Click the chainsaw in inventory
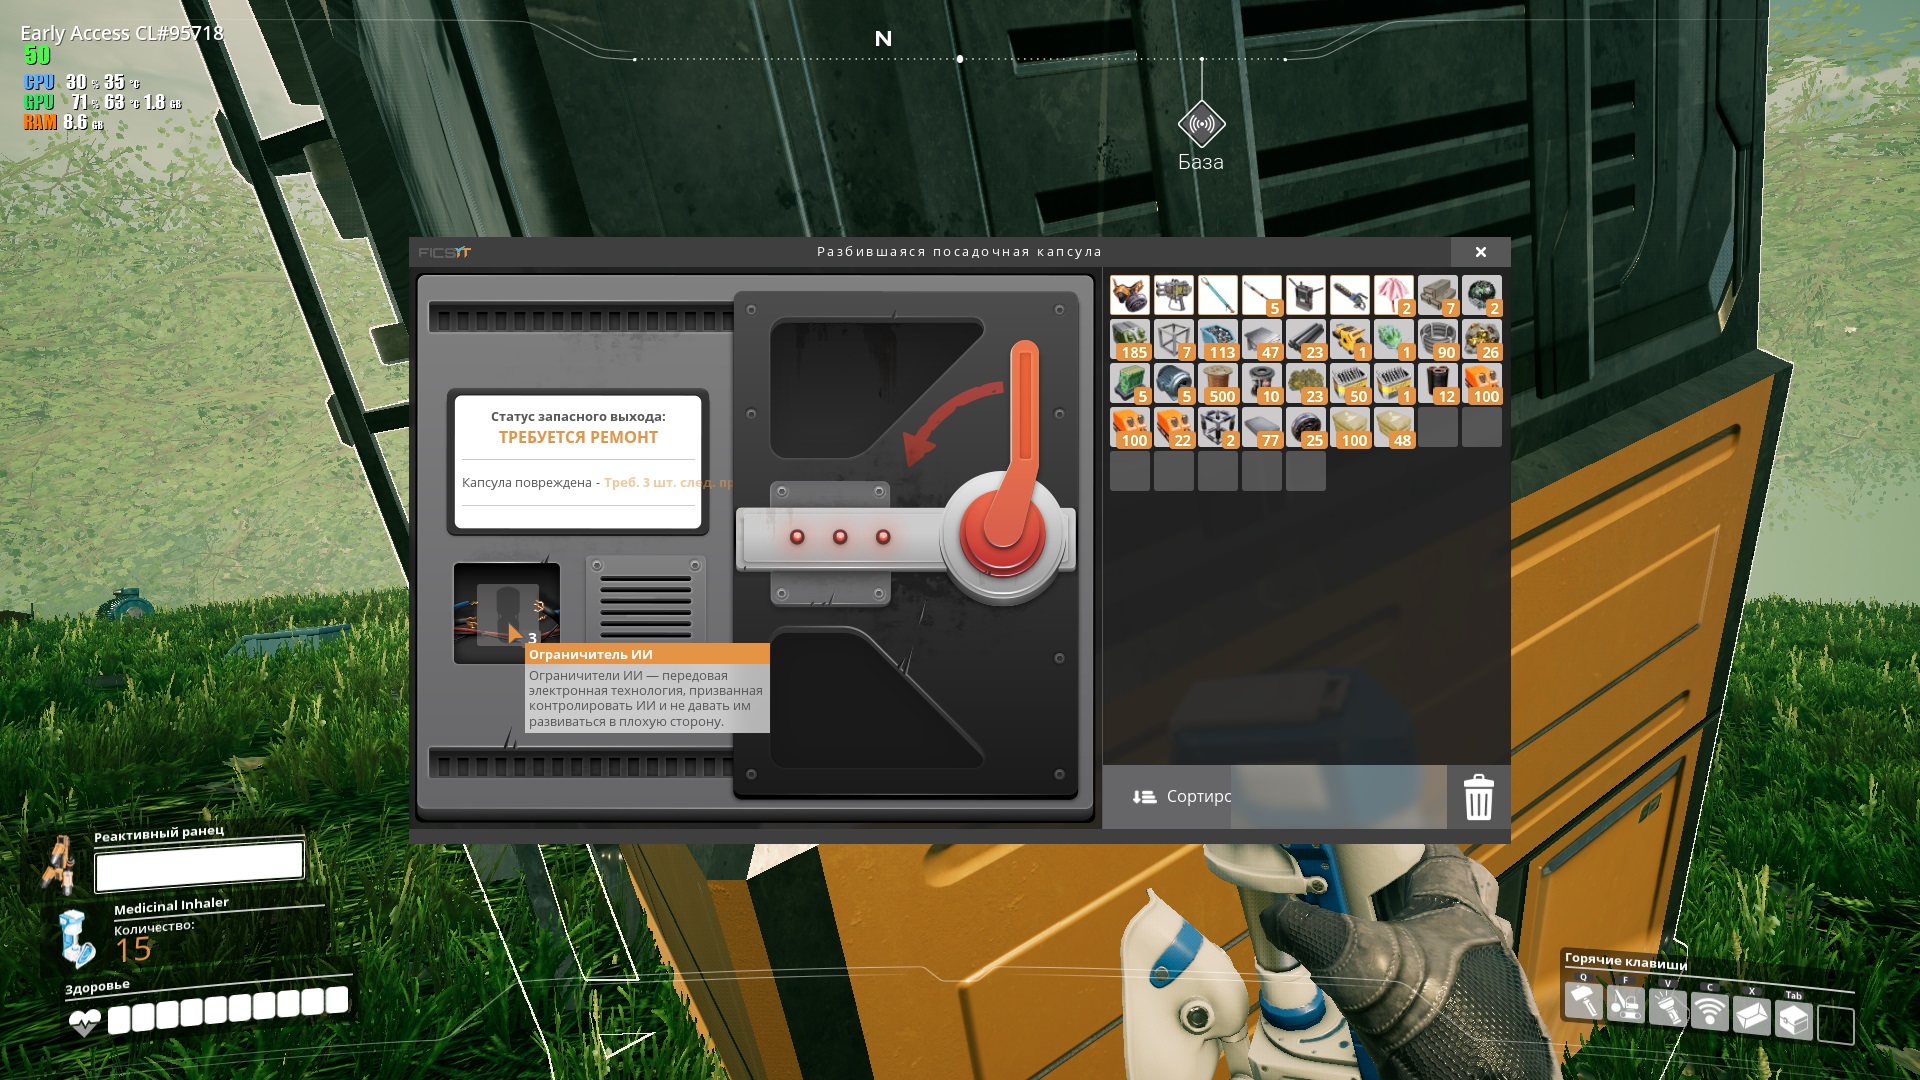The image size is (1920, 1080). point(1349,296)
